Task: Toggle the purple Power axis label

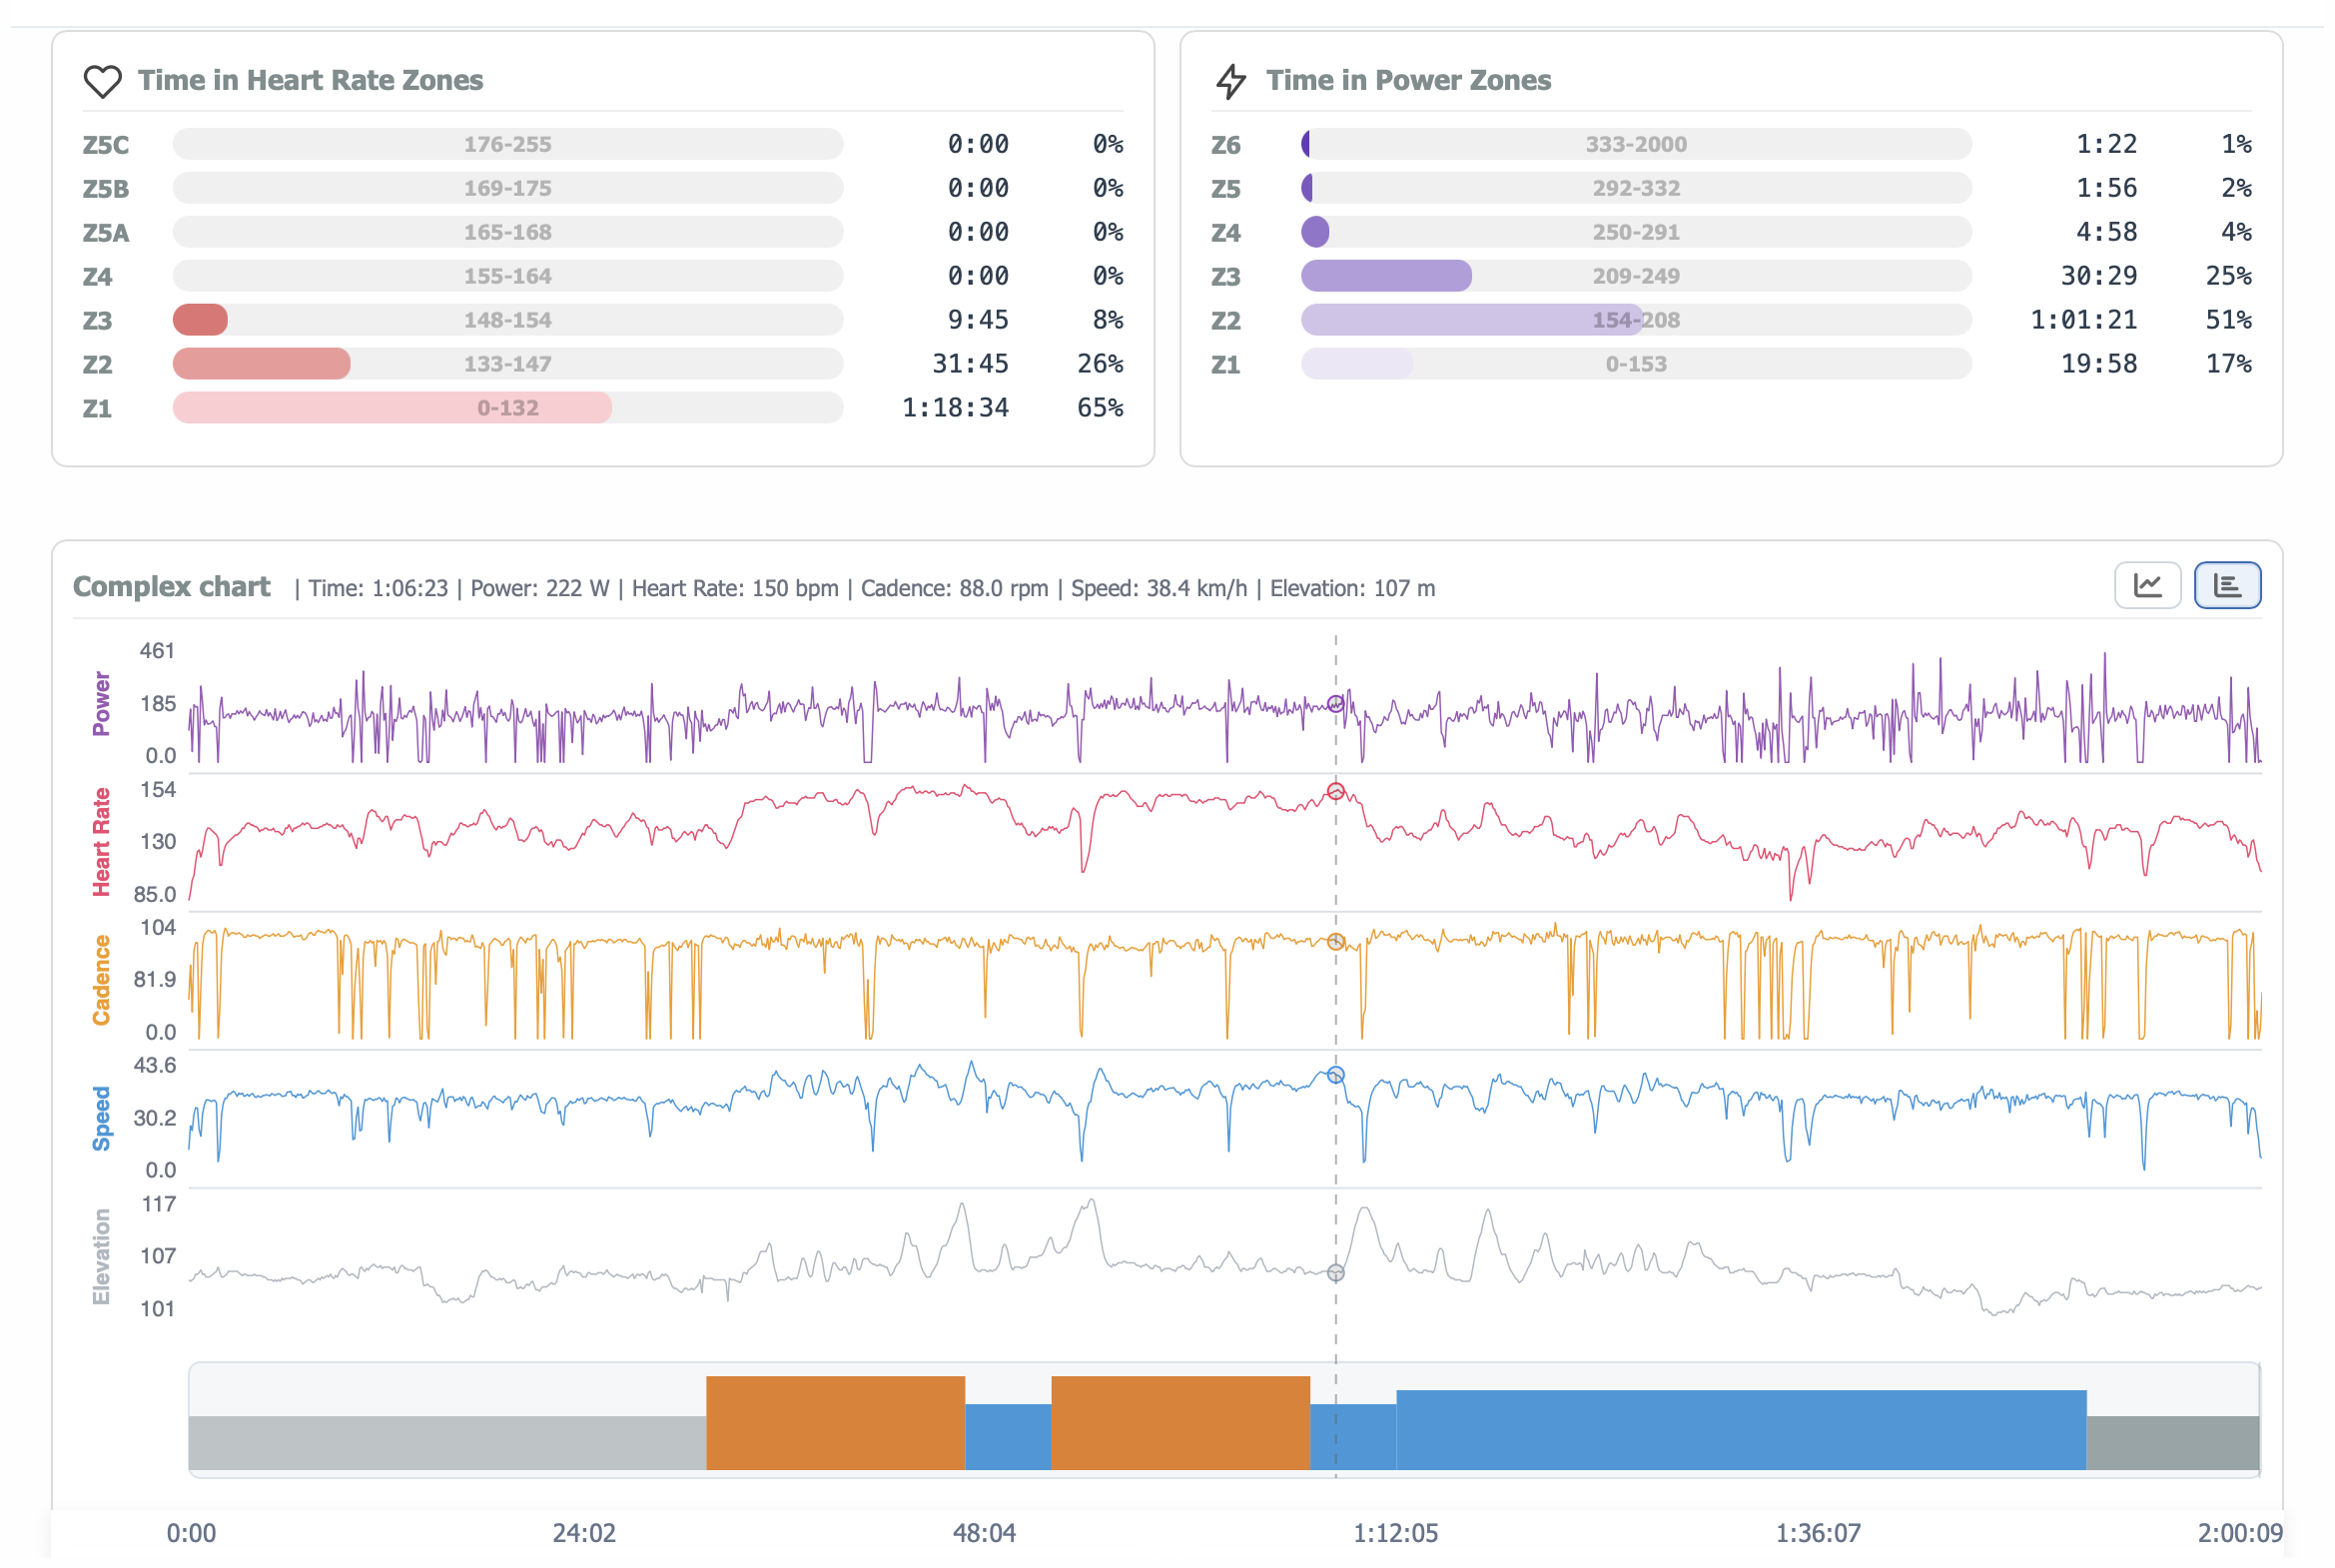Action: (101, 704)
